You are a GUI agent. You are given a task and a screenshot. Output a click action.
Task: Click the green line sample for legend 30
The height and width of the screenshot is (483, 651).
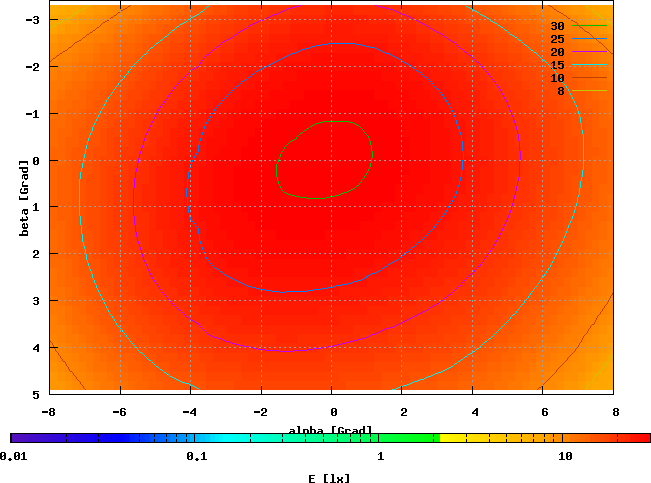[x=589, y=26]
